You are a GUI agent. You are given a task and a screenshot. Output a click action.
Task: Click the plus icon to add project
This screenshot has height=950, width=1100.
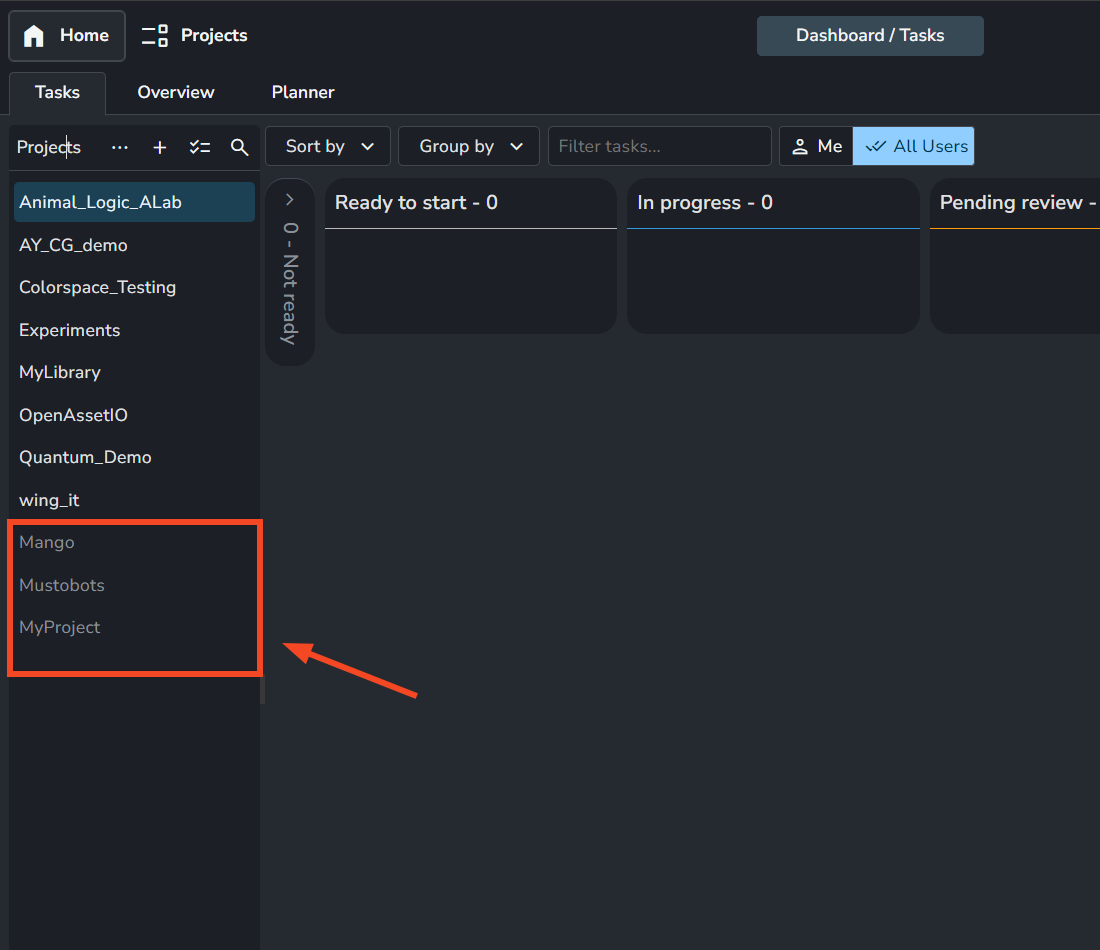click(x=160, y=147)
